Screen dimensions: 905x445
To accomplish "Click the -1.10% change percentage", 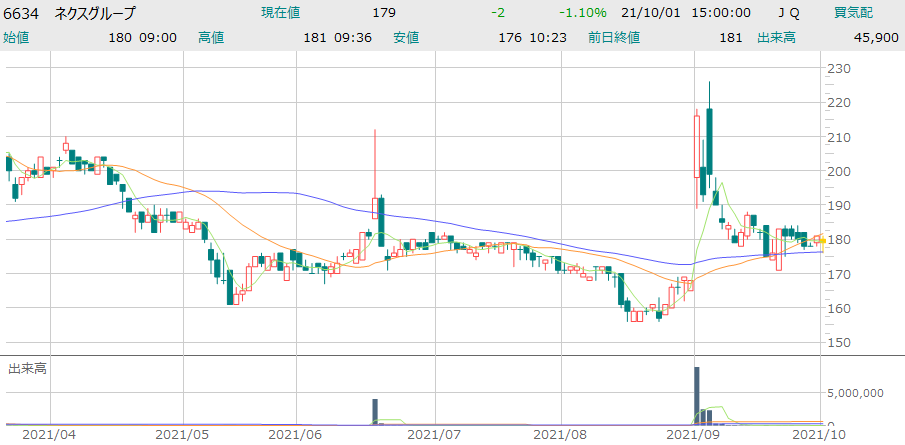I will pos(583,13).
